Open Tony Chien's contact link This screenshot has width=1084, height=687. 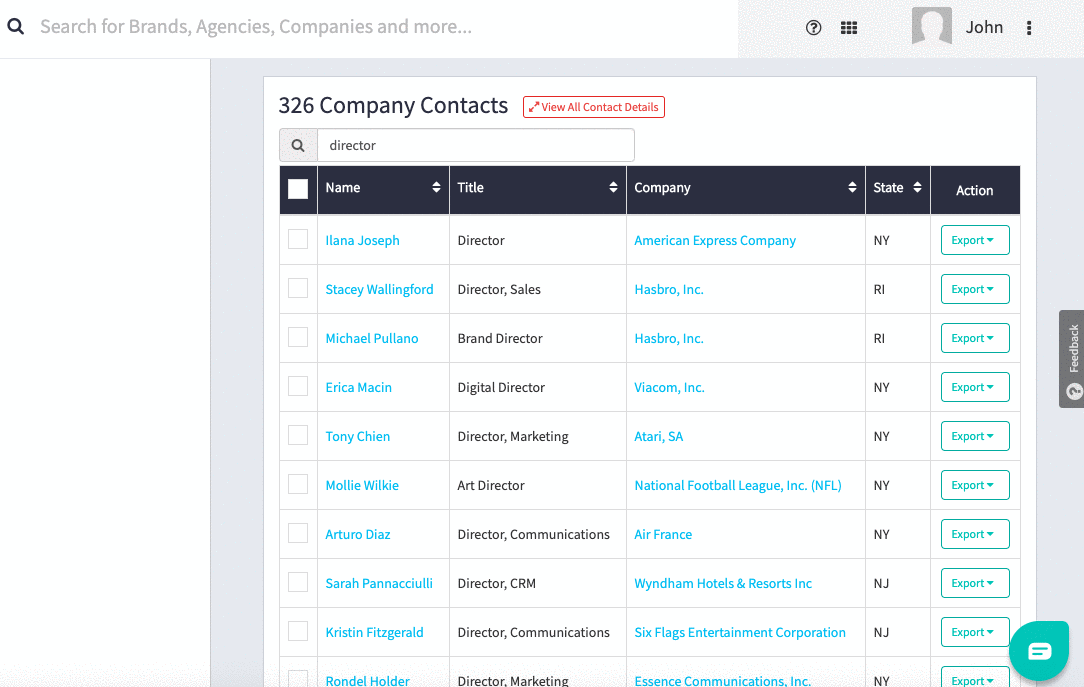tap(357, 437)
